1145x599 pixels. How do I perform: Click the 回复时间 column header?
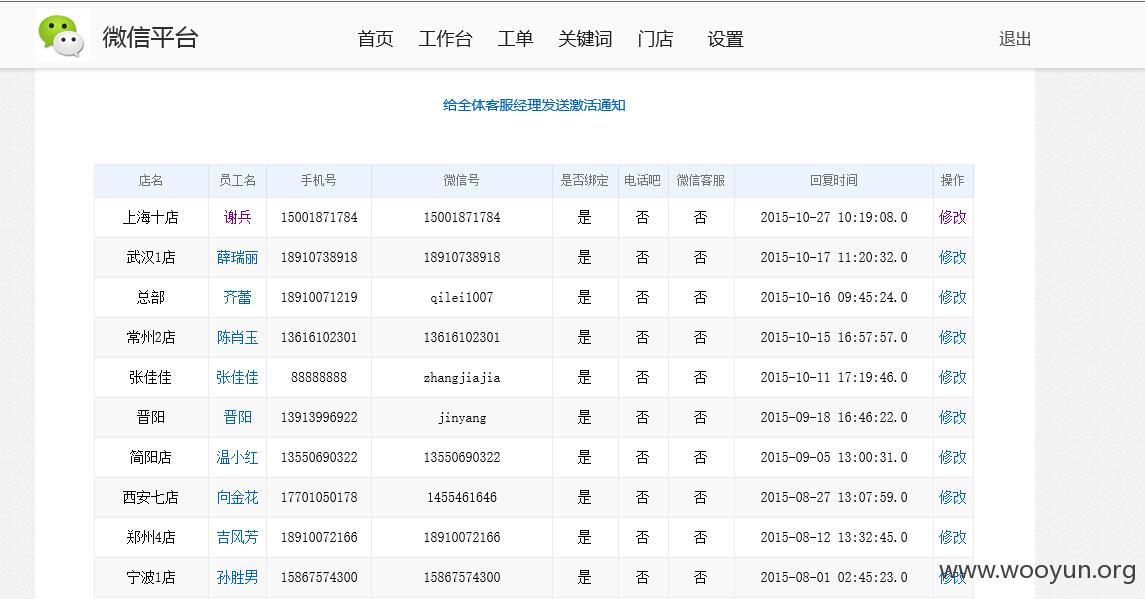pos(833,180)
